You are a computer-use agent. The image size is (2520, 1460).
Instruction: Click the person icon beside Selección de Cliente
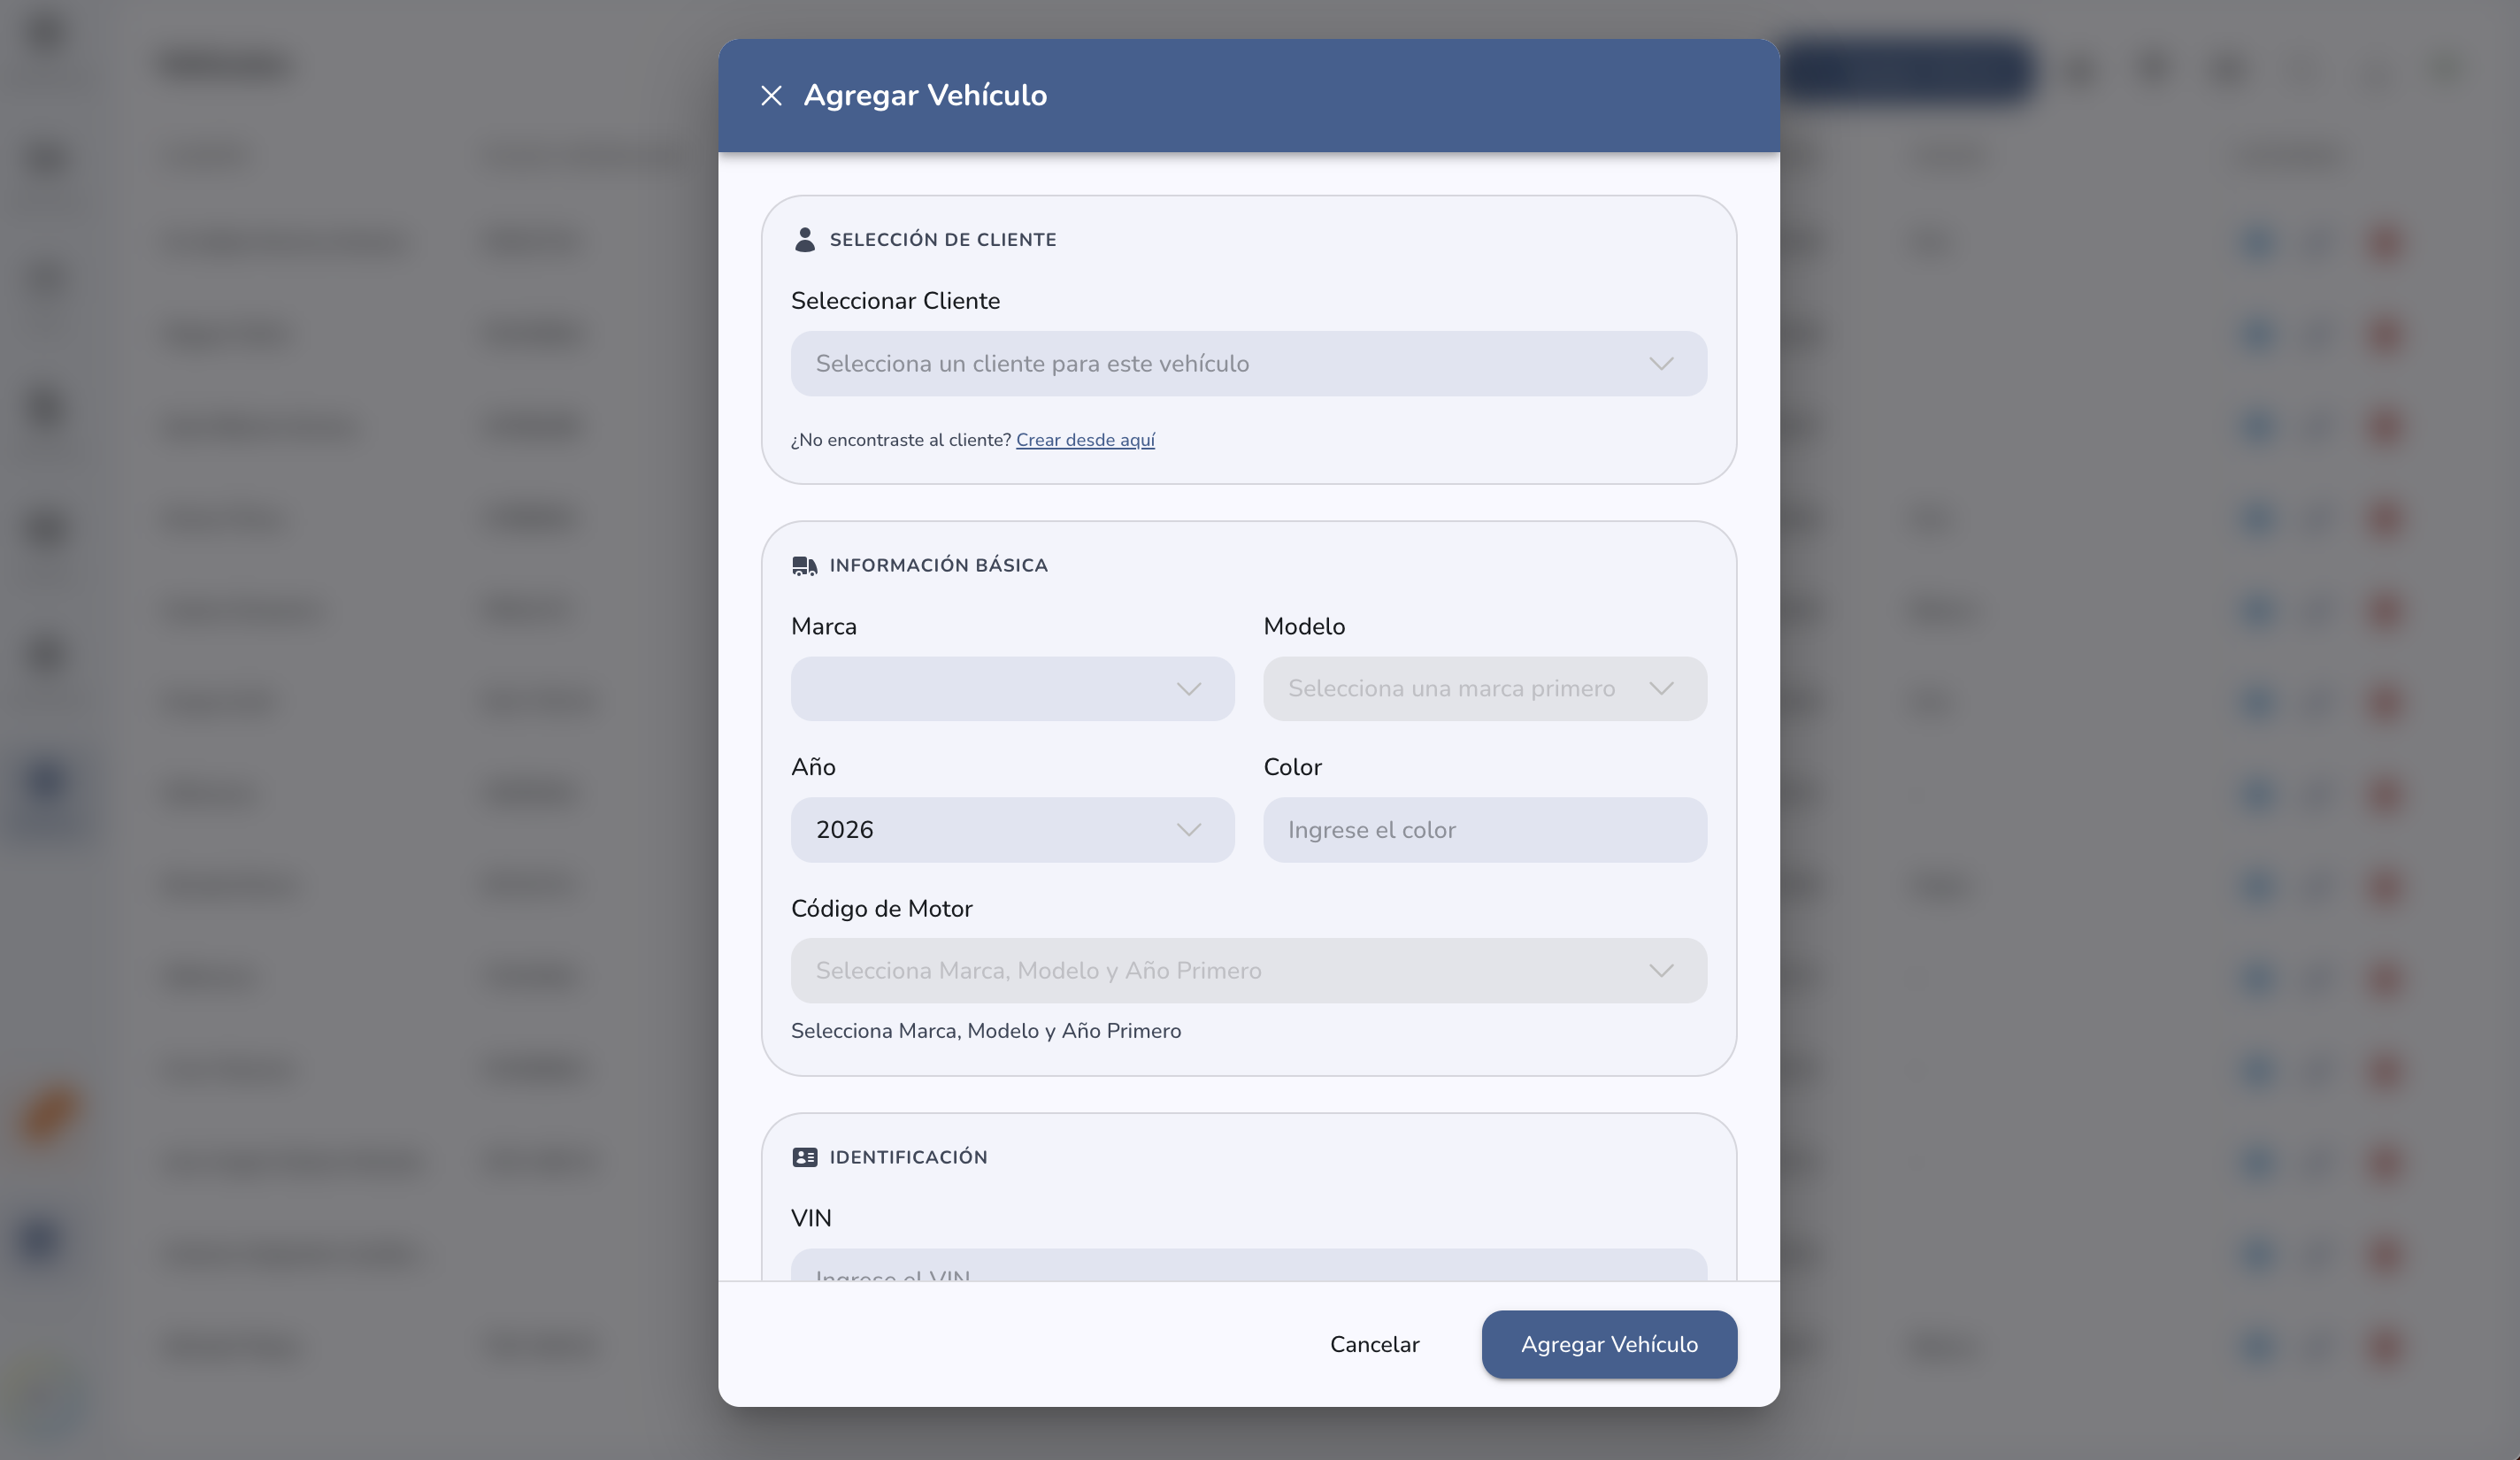804,239
